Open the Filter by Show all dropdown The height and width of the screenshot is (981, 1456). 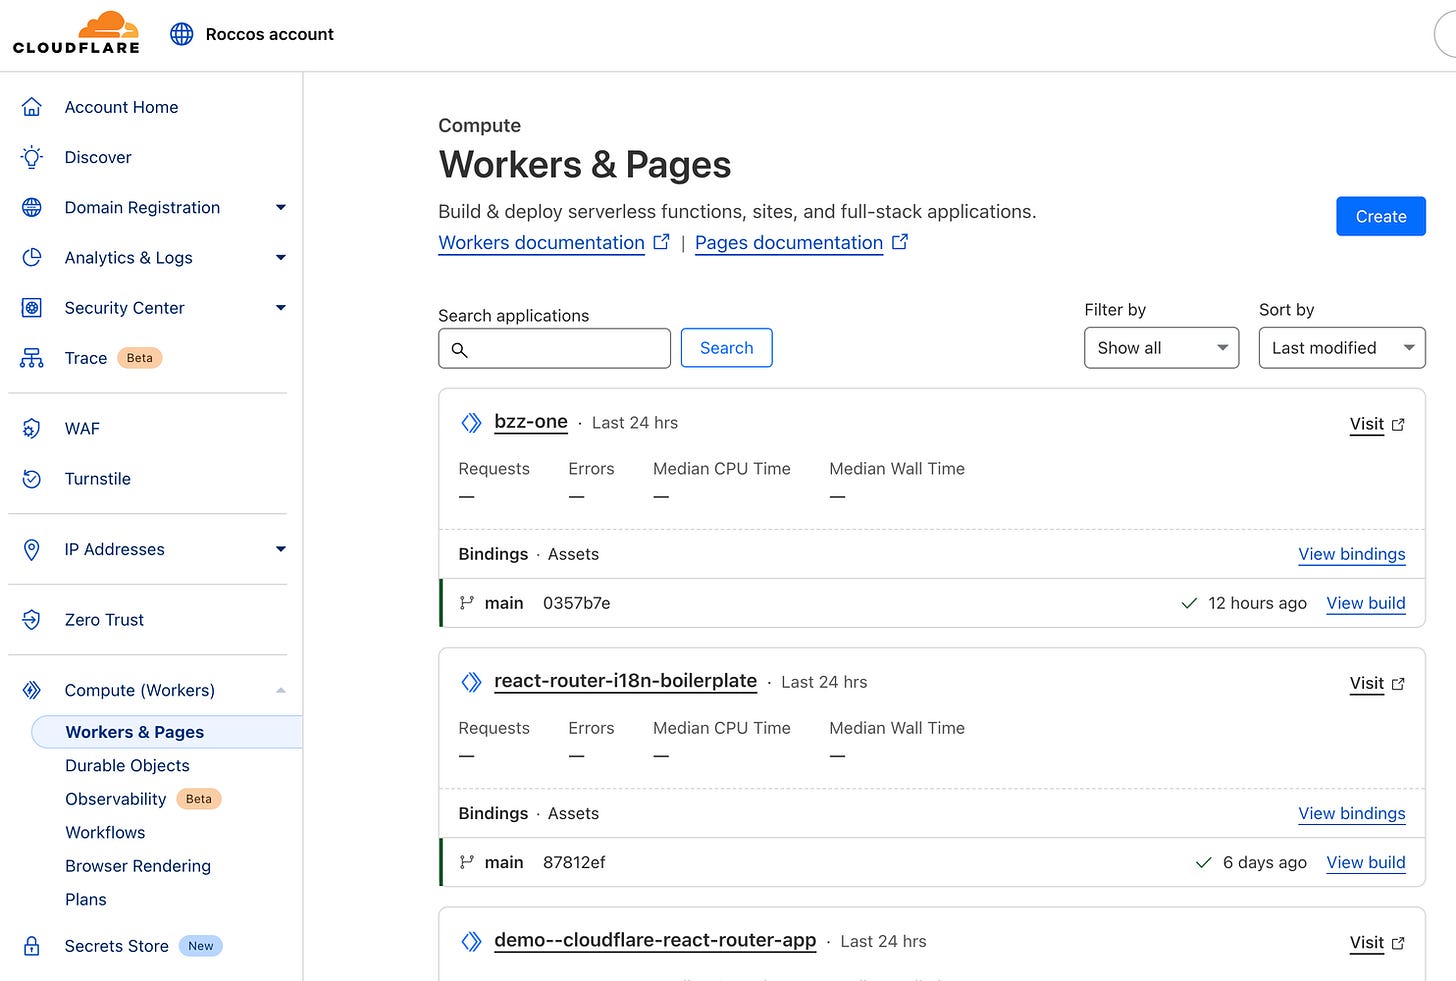click(x=1161, y=348)
